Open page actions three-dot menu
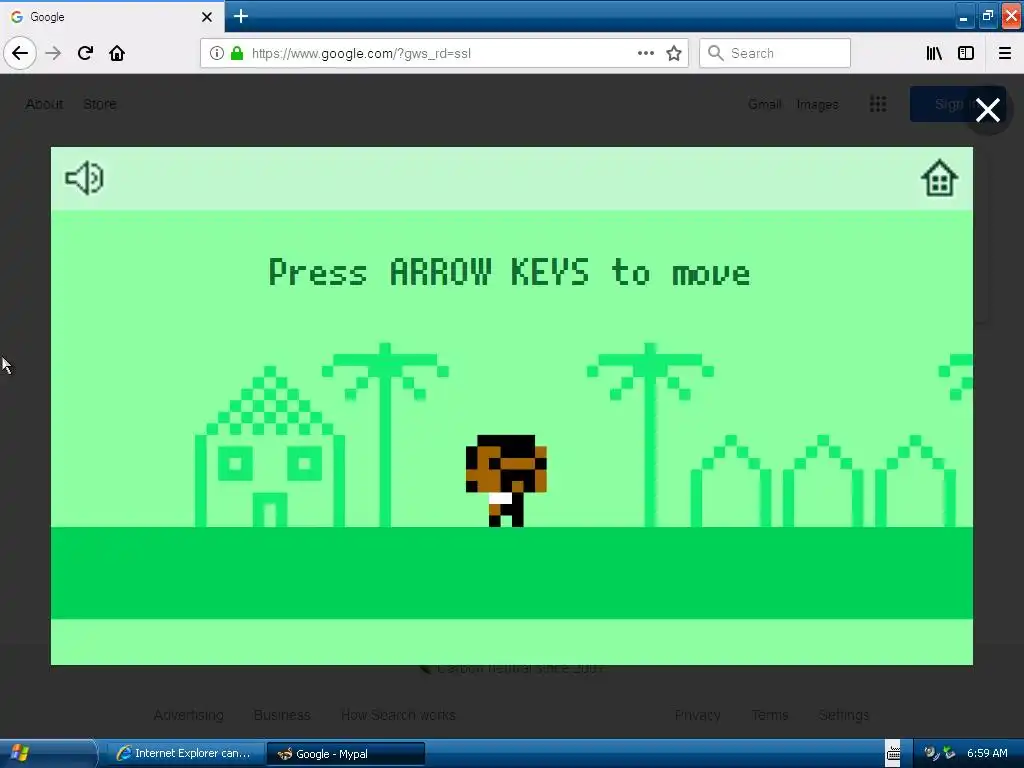This screenshot has height=768, width=1024. click(x=645, y=53)
